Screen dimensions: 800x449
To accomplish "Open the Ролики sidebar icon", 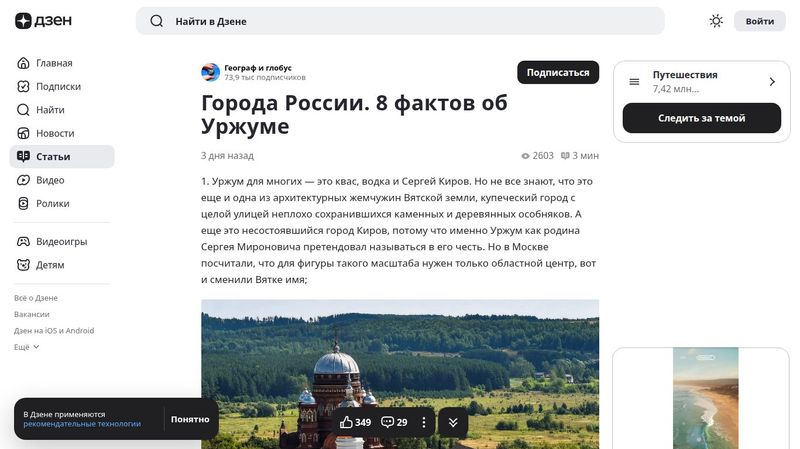I will pyautogui.click(x=23, y=204).
